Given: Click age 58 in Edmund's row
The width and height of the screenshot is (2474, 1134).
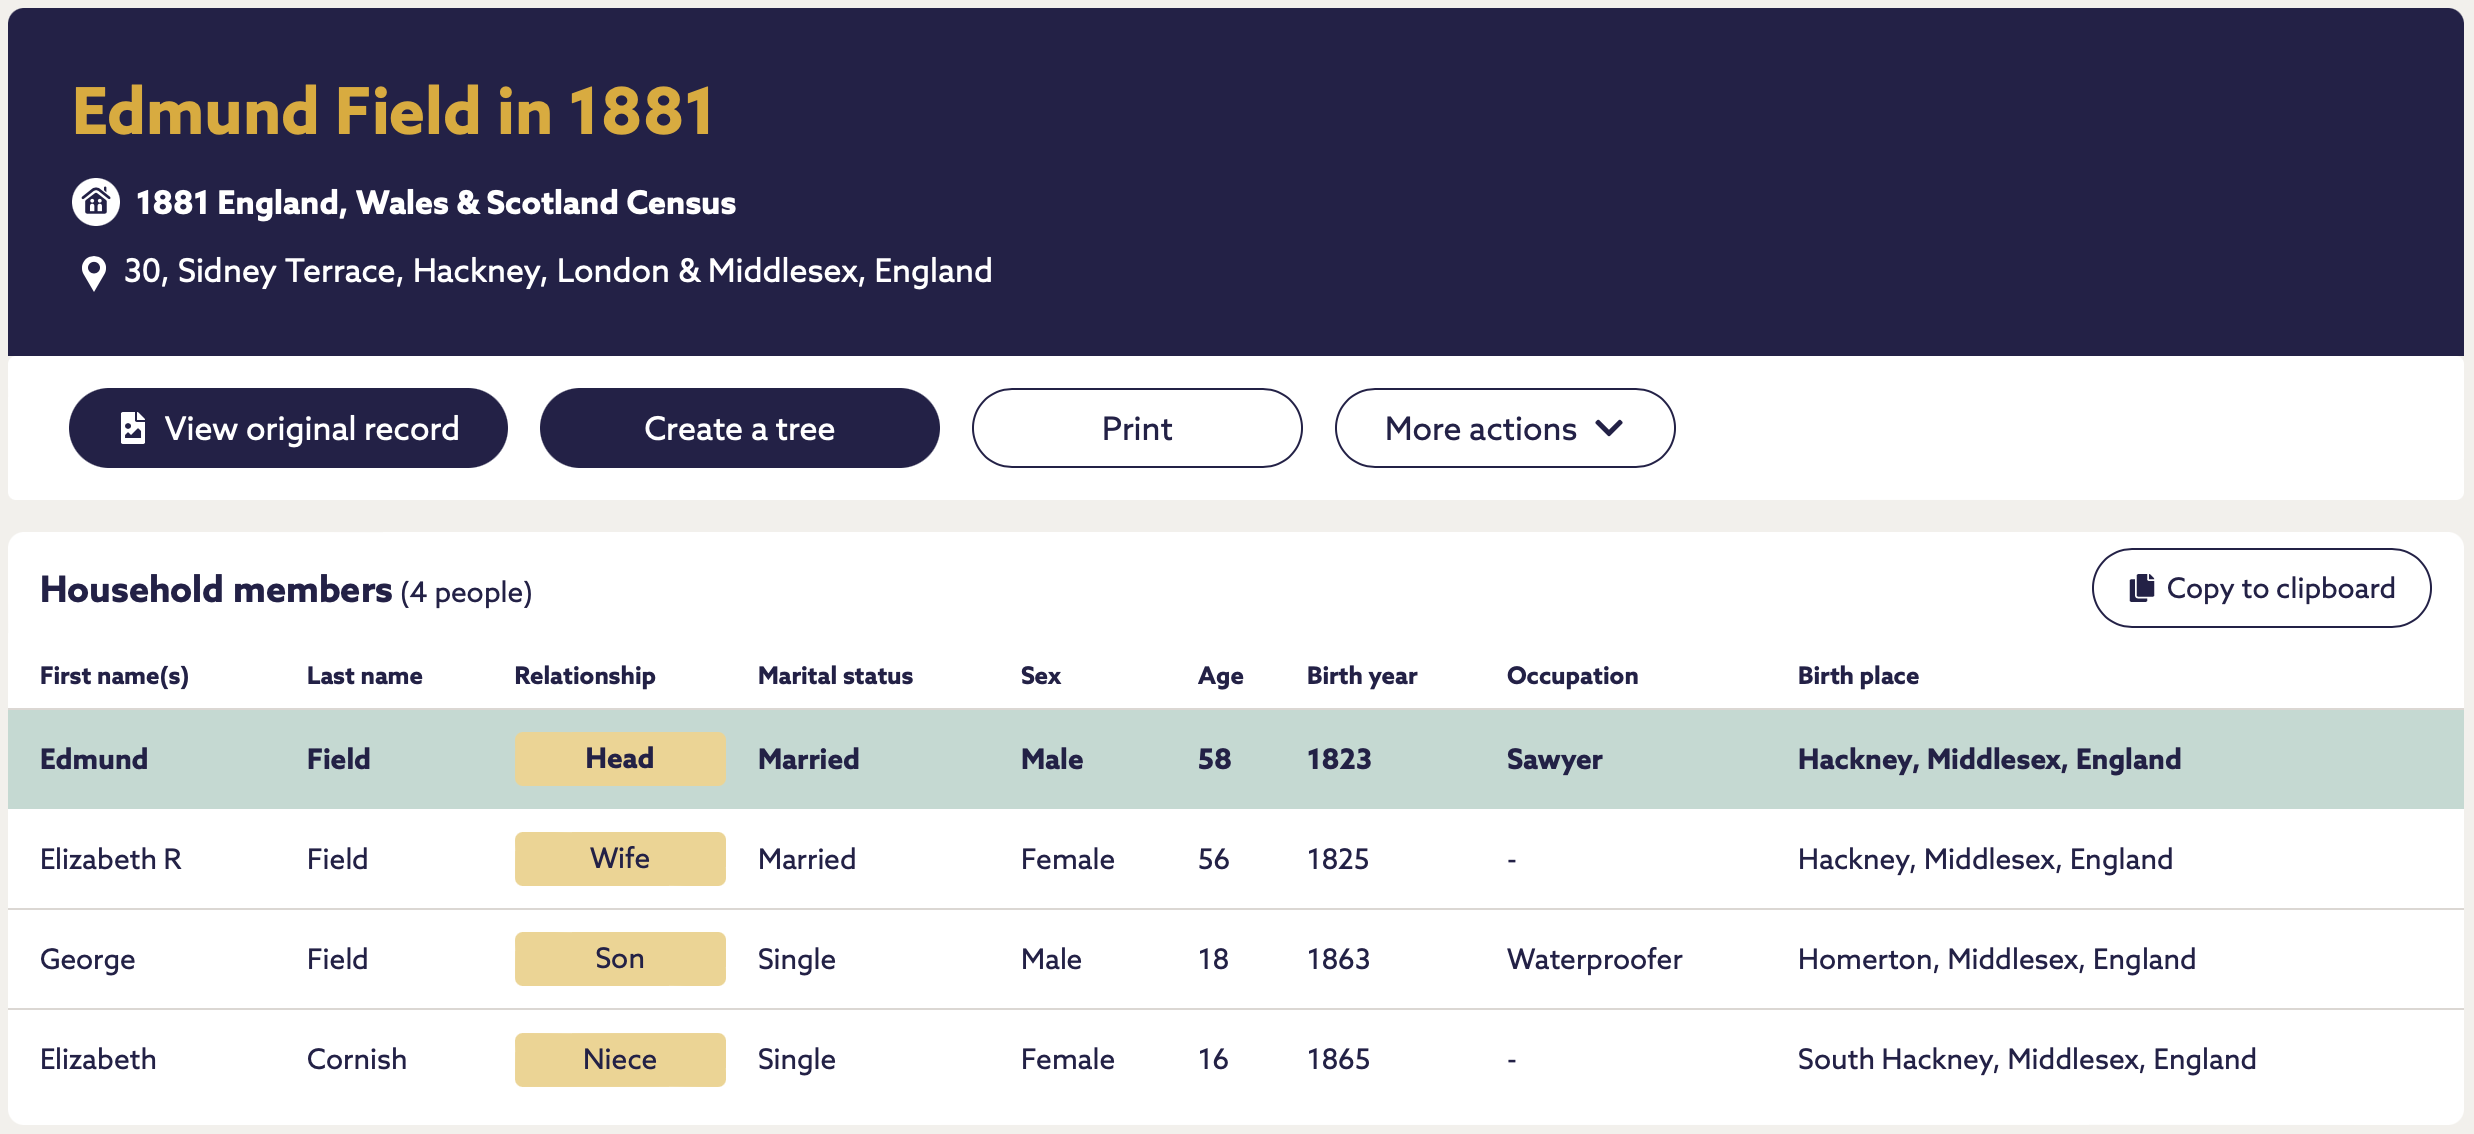Looking at the screenshot, I should 1214,759.
